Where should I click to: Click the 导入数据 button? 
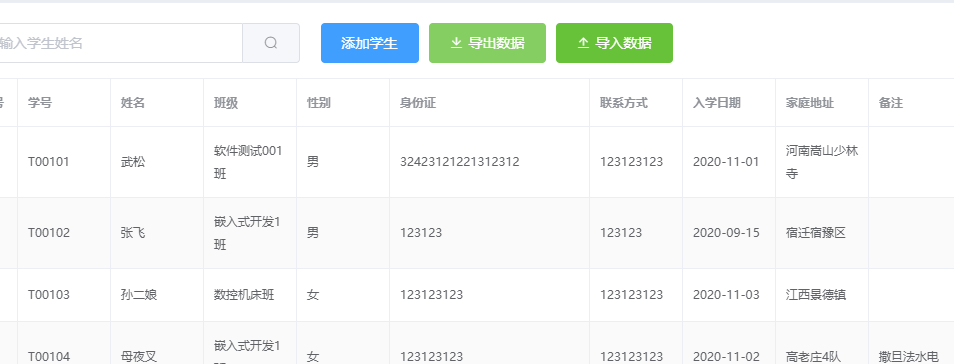615,43
